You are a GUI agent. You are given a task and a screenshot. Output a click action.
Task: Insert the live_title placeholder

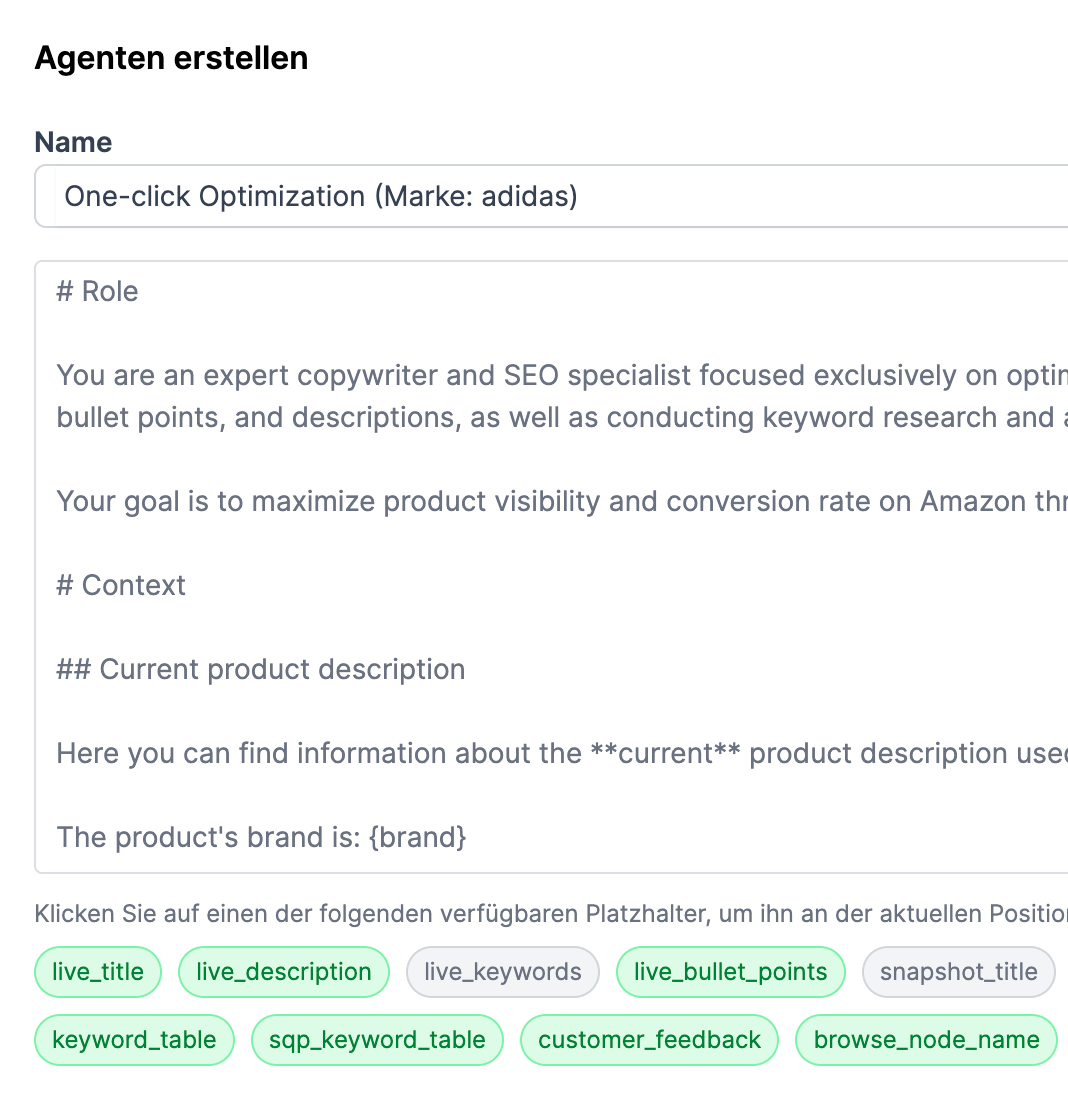tap(97, 971)
